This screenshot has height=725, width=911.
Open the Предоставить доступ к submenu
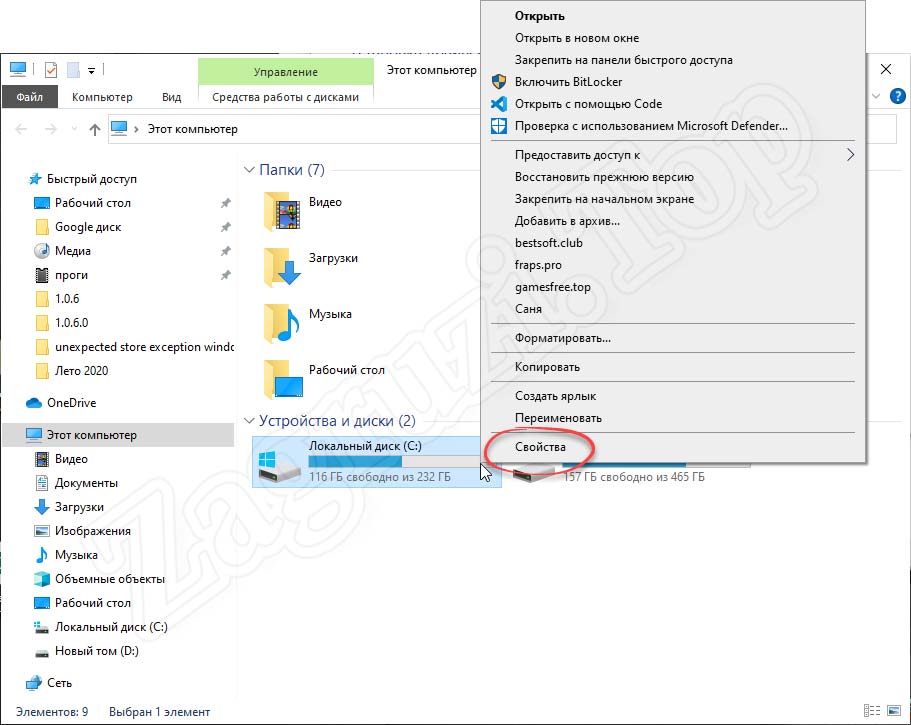click(x=570, y=155)
